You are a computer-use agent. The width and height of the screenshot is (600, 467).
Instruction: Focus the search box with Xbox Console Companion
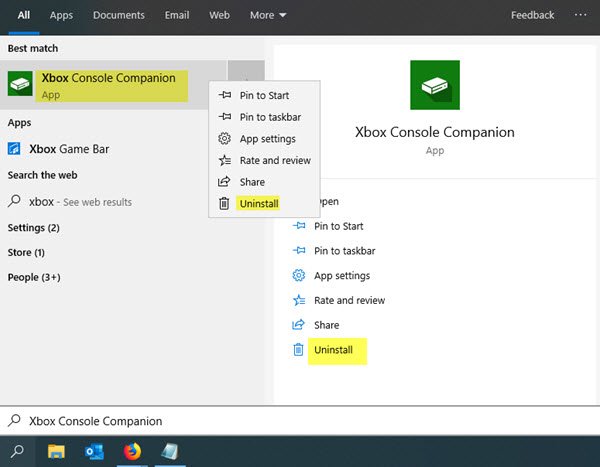pos(300,421)
